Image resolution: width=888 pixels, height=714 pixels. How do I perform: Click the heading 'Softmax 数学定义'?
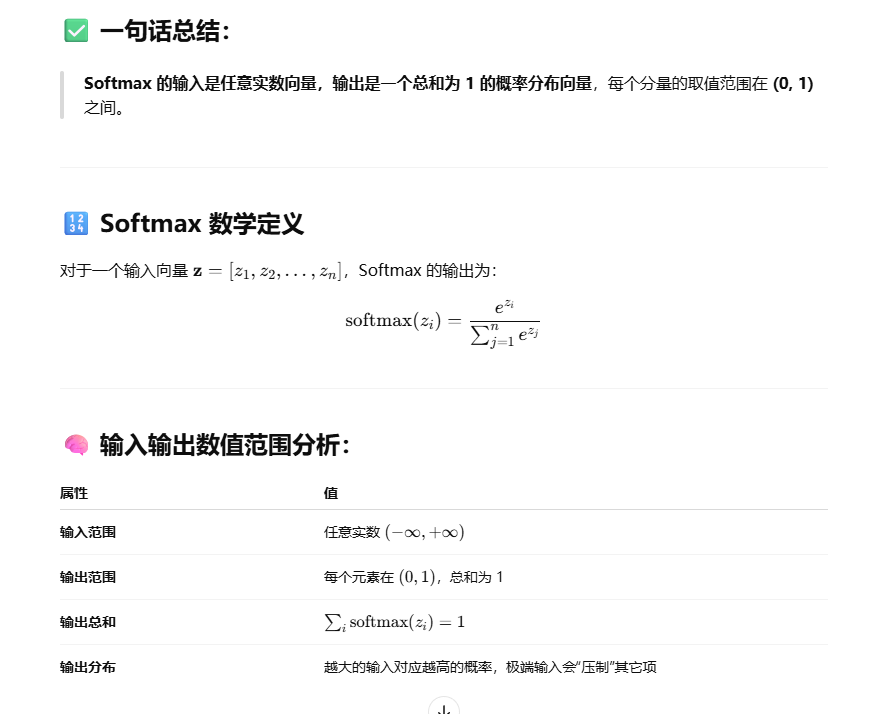pos(202,224)
